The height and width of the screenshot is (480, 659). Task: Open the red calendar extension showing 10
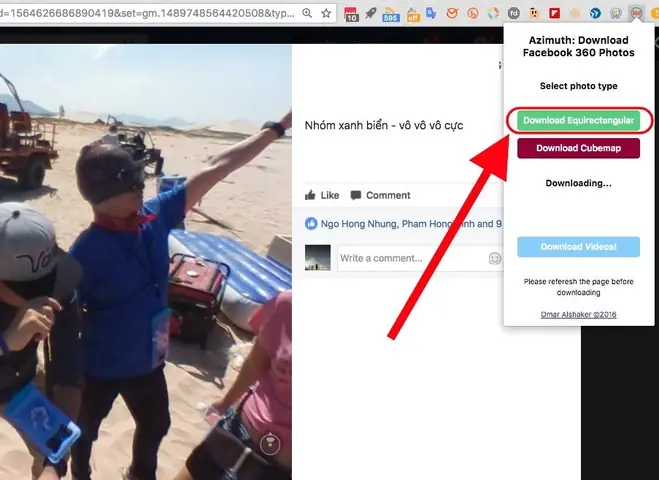[x=351, y=14]
